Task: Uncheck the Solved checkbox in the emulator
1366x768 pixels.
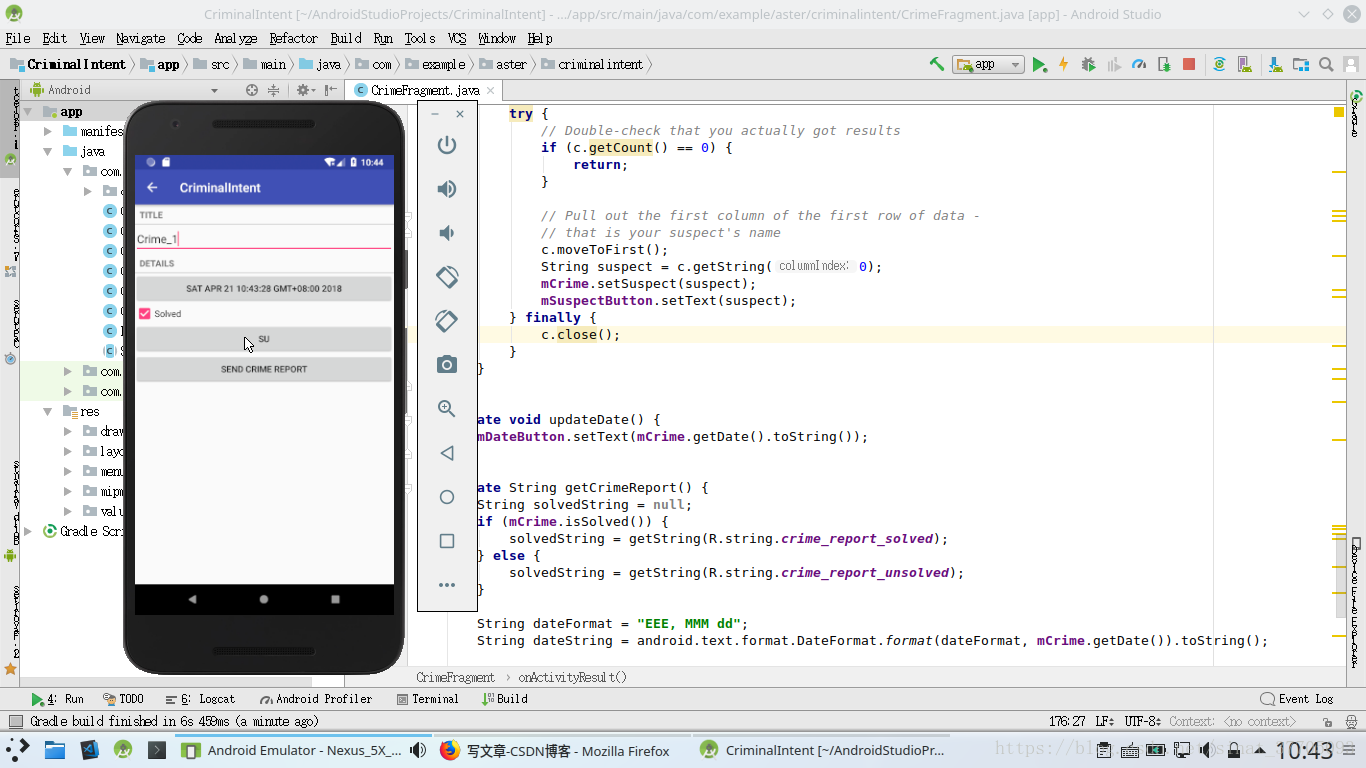Action: coord(145,314)
